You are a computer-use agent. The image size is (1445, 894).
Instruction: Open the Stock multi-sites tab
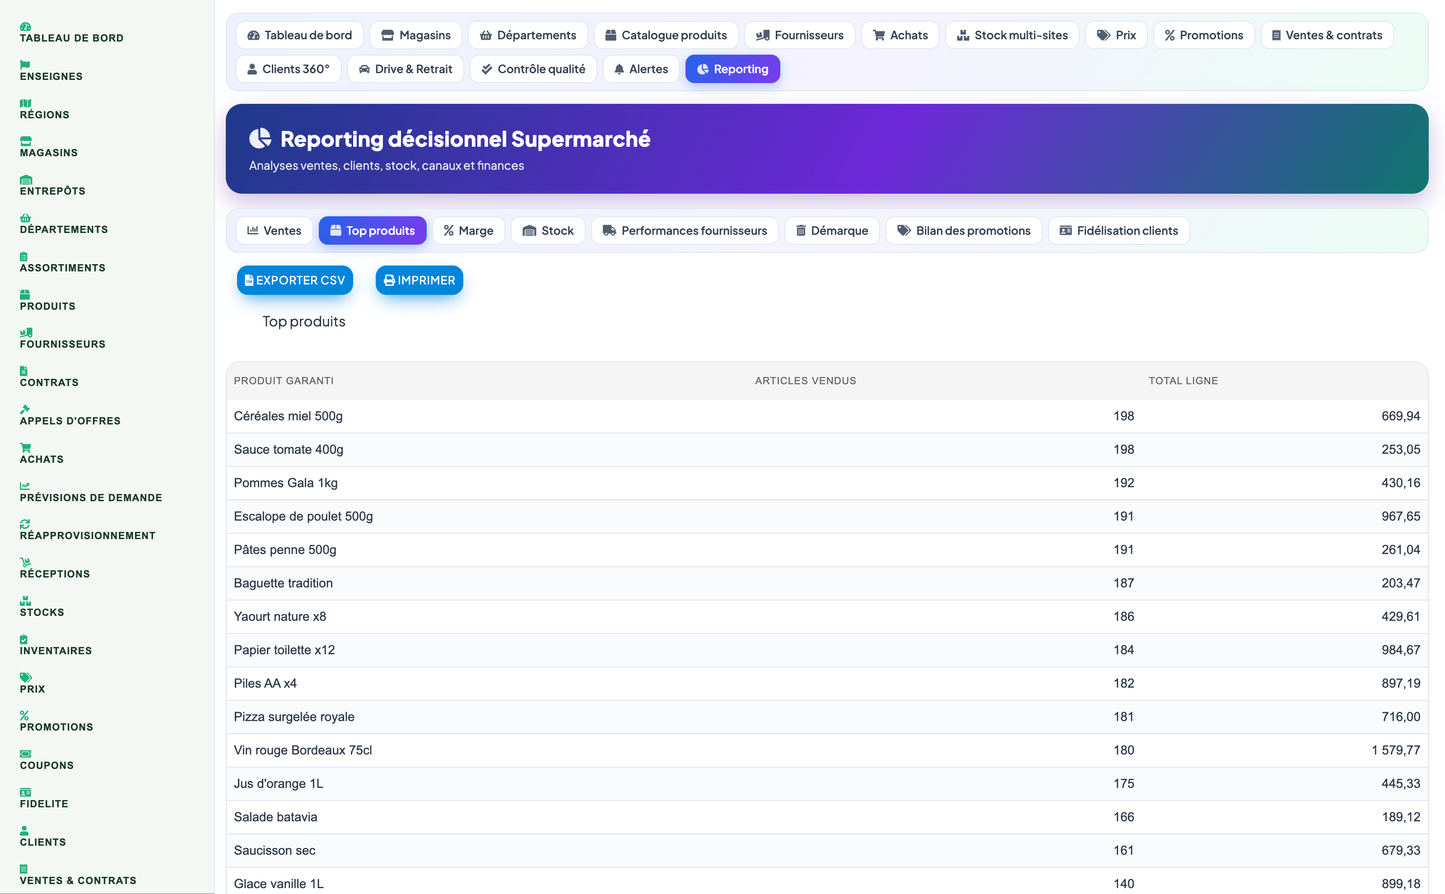point(1013,35)
